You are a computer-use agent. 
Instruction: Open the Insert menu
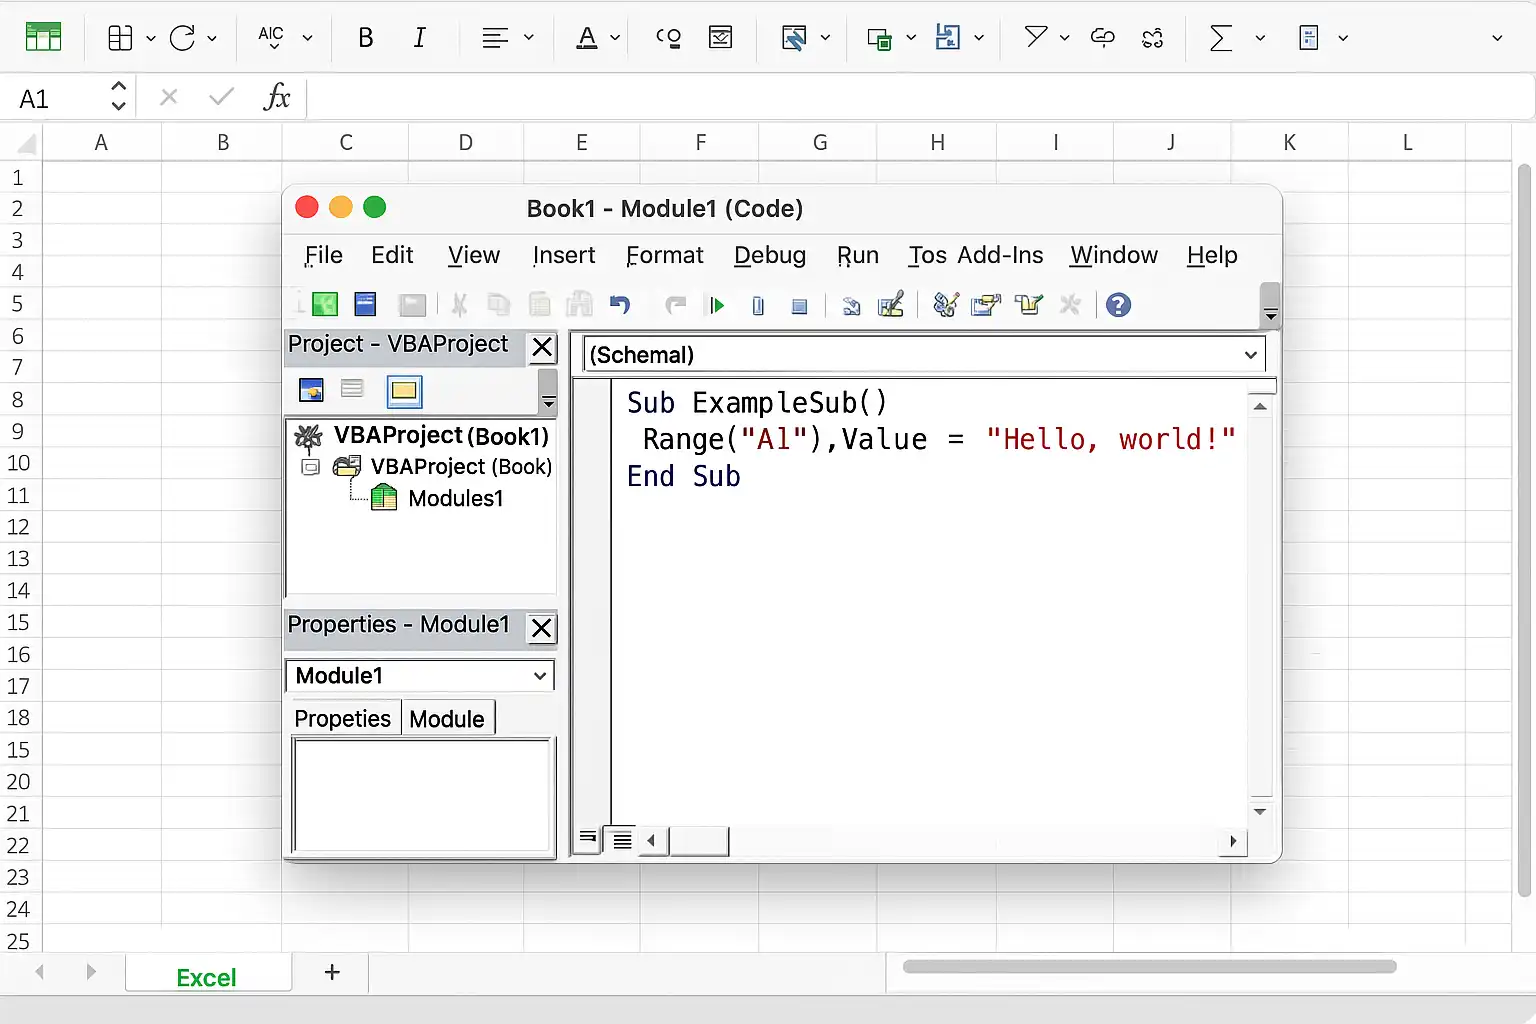click(x=564, y=255)
